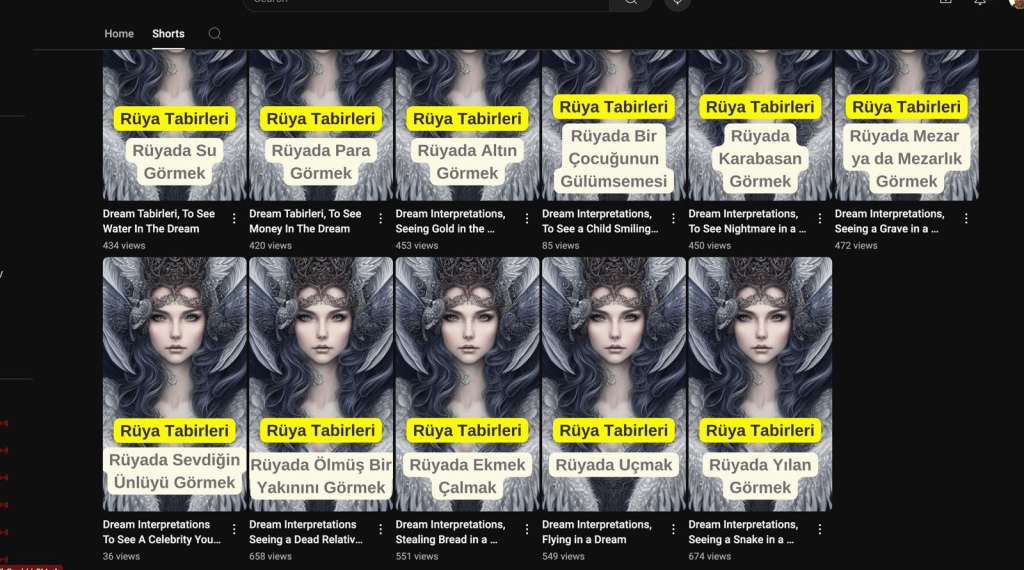Open options menu for Seeing a Grave short
1024x570 pixels.
pyautogui.click(x=966, y=219)
